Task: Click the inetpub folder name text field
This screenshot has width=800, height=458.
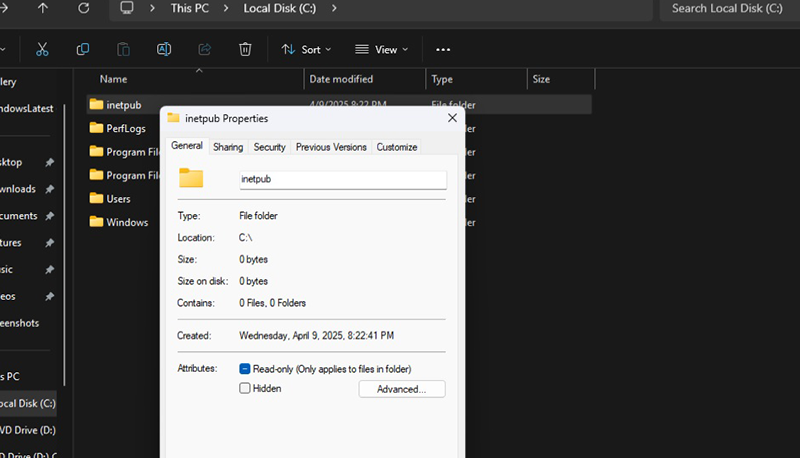Action: 342,179
